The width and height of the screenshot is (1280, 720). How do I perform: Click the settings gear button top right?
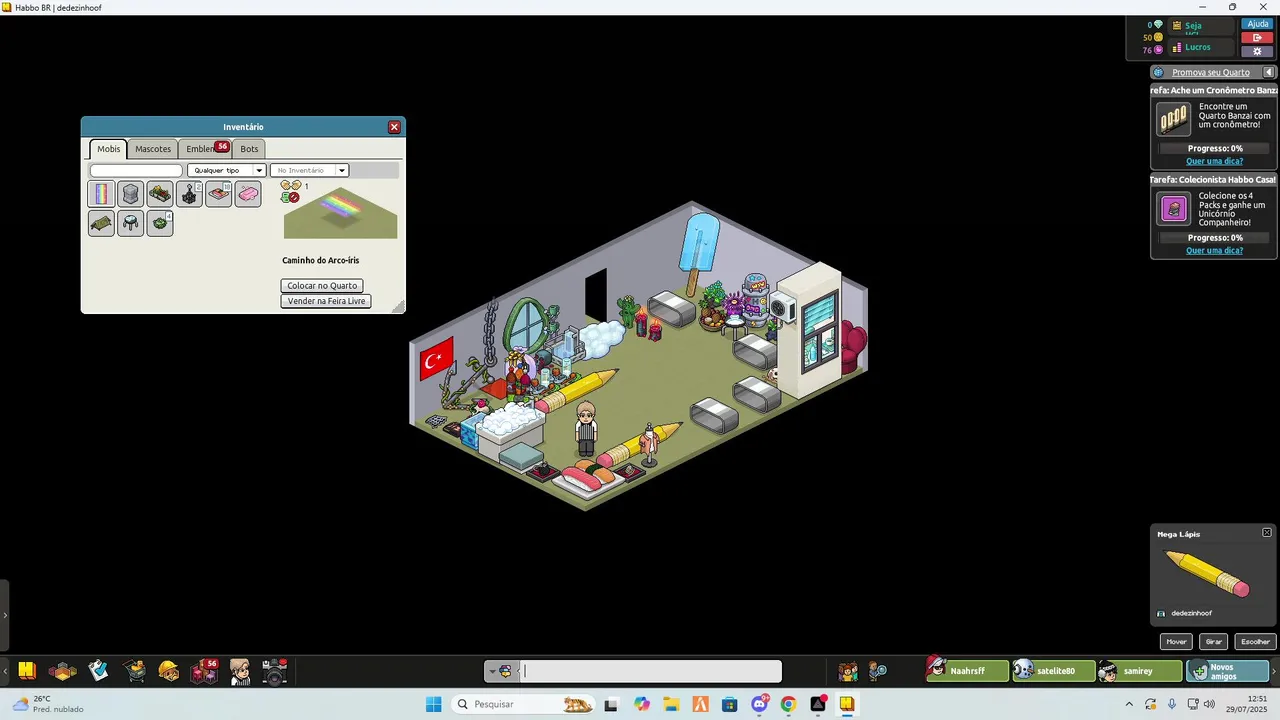tap(1257, 51)
